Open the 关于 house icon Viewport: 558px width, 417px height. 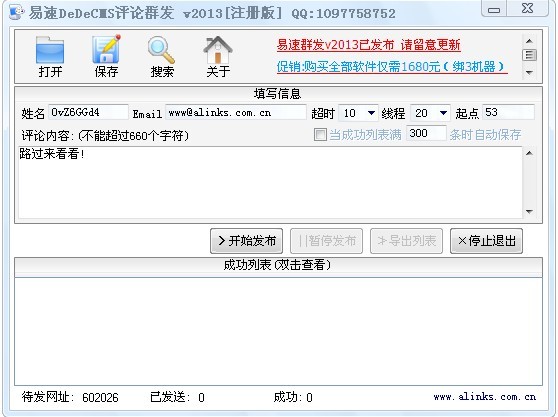(x=218, y=57)
